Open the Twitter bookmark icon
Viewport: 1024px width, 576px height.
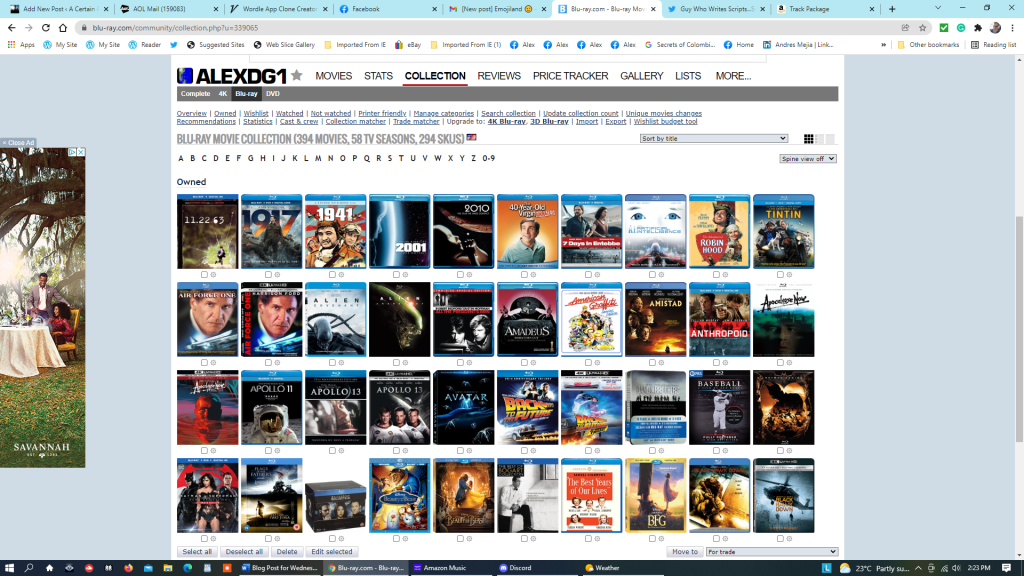point(174,45)
